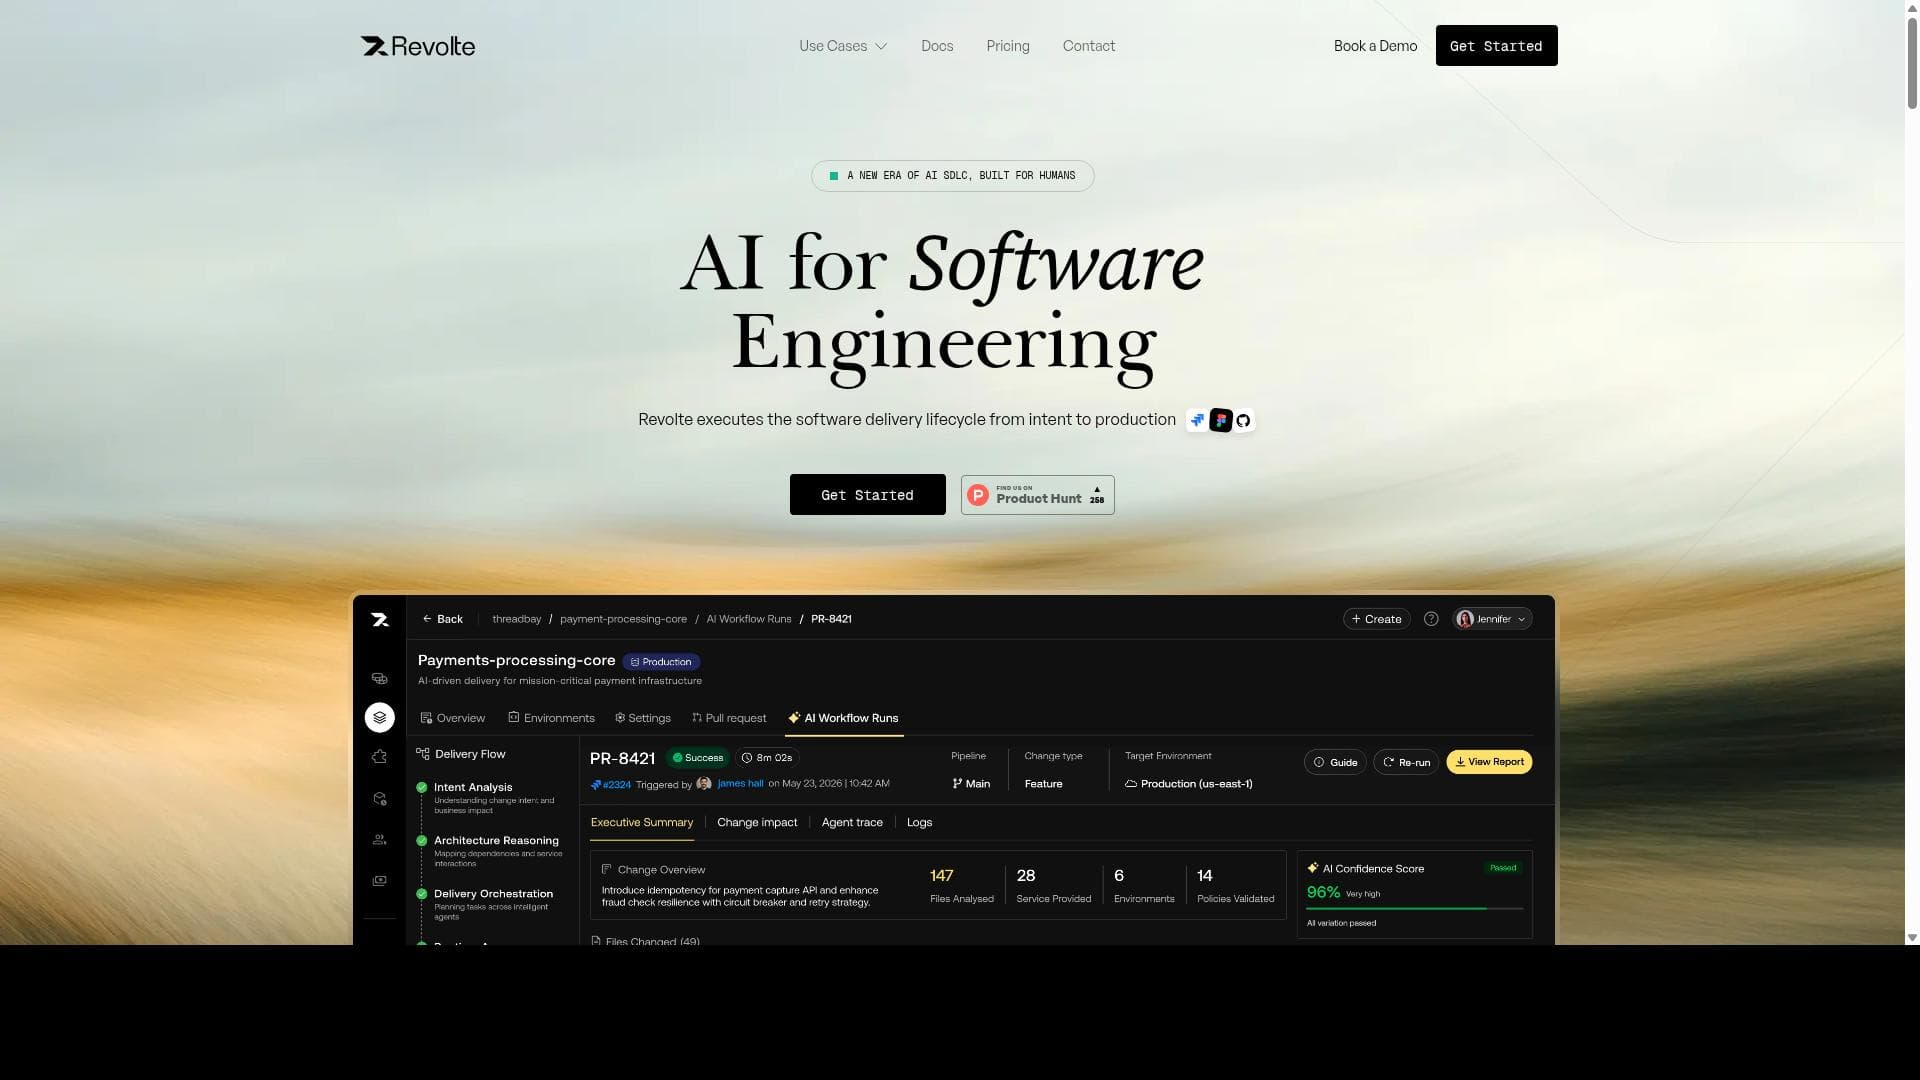Image resolution: width=1920 pixels, height=1080 pixels.
Task: Open the Agent trace sub-tab
Action: coord(852,822)
